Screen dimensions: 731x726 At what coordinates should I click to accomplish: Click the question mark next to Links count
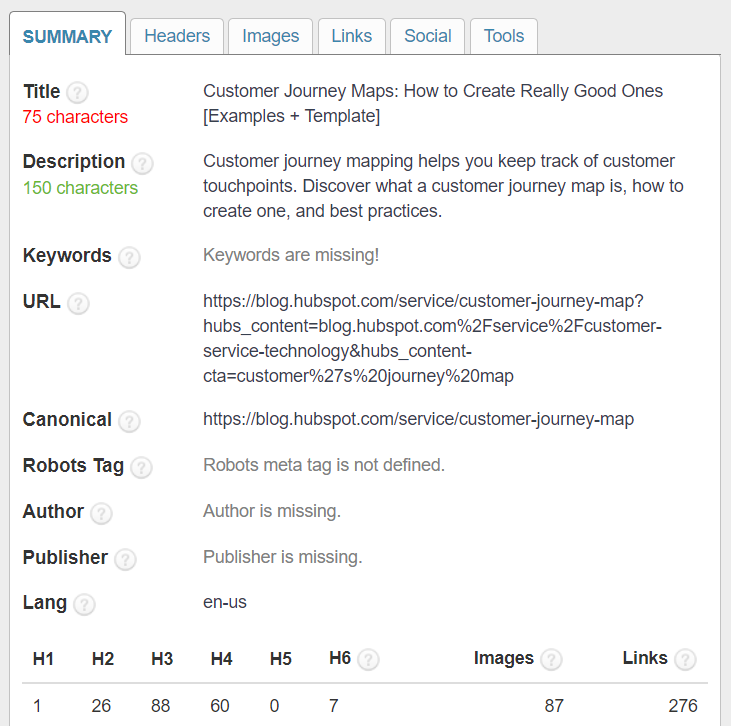685,659
